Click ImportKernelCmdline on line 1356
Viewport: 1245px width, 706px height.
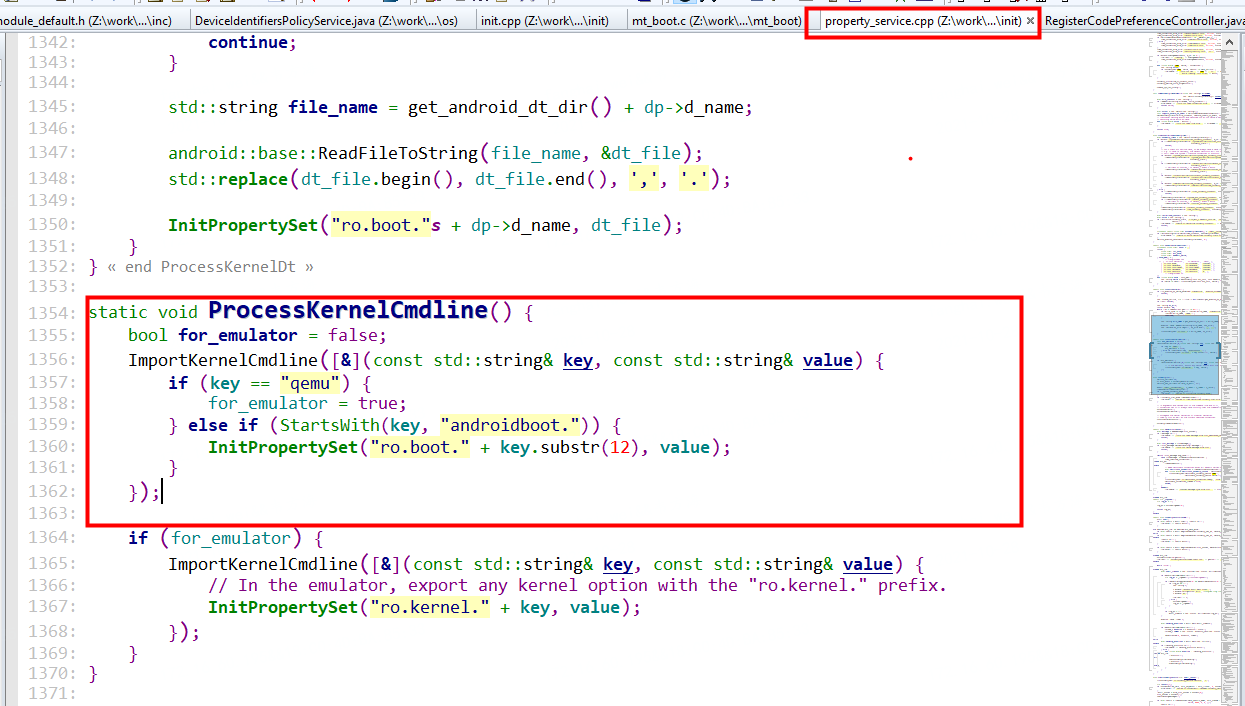(x=223, y=360)
